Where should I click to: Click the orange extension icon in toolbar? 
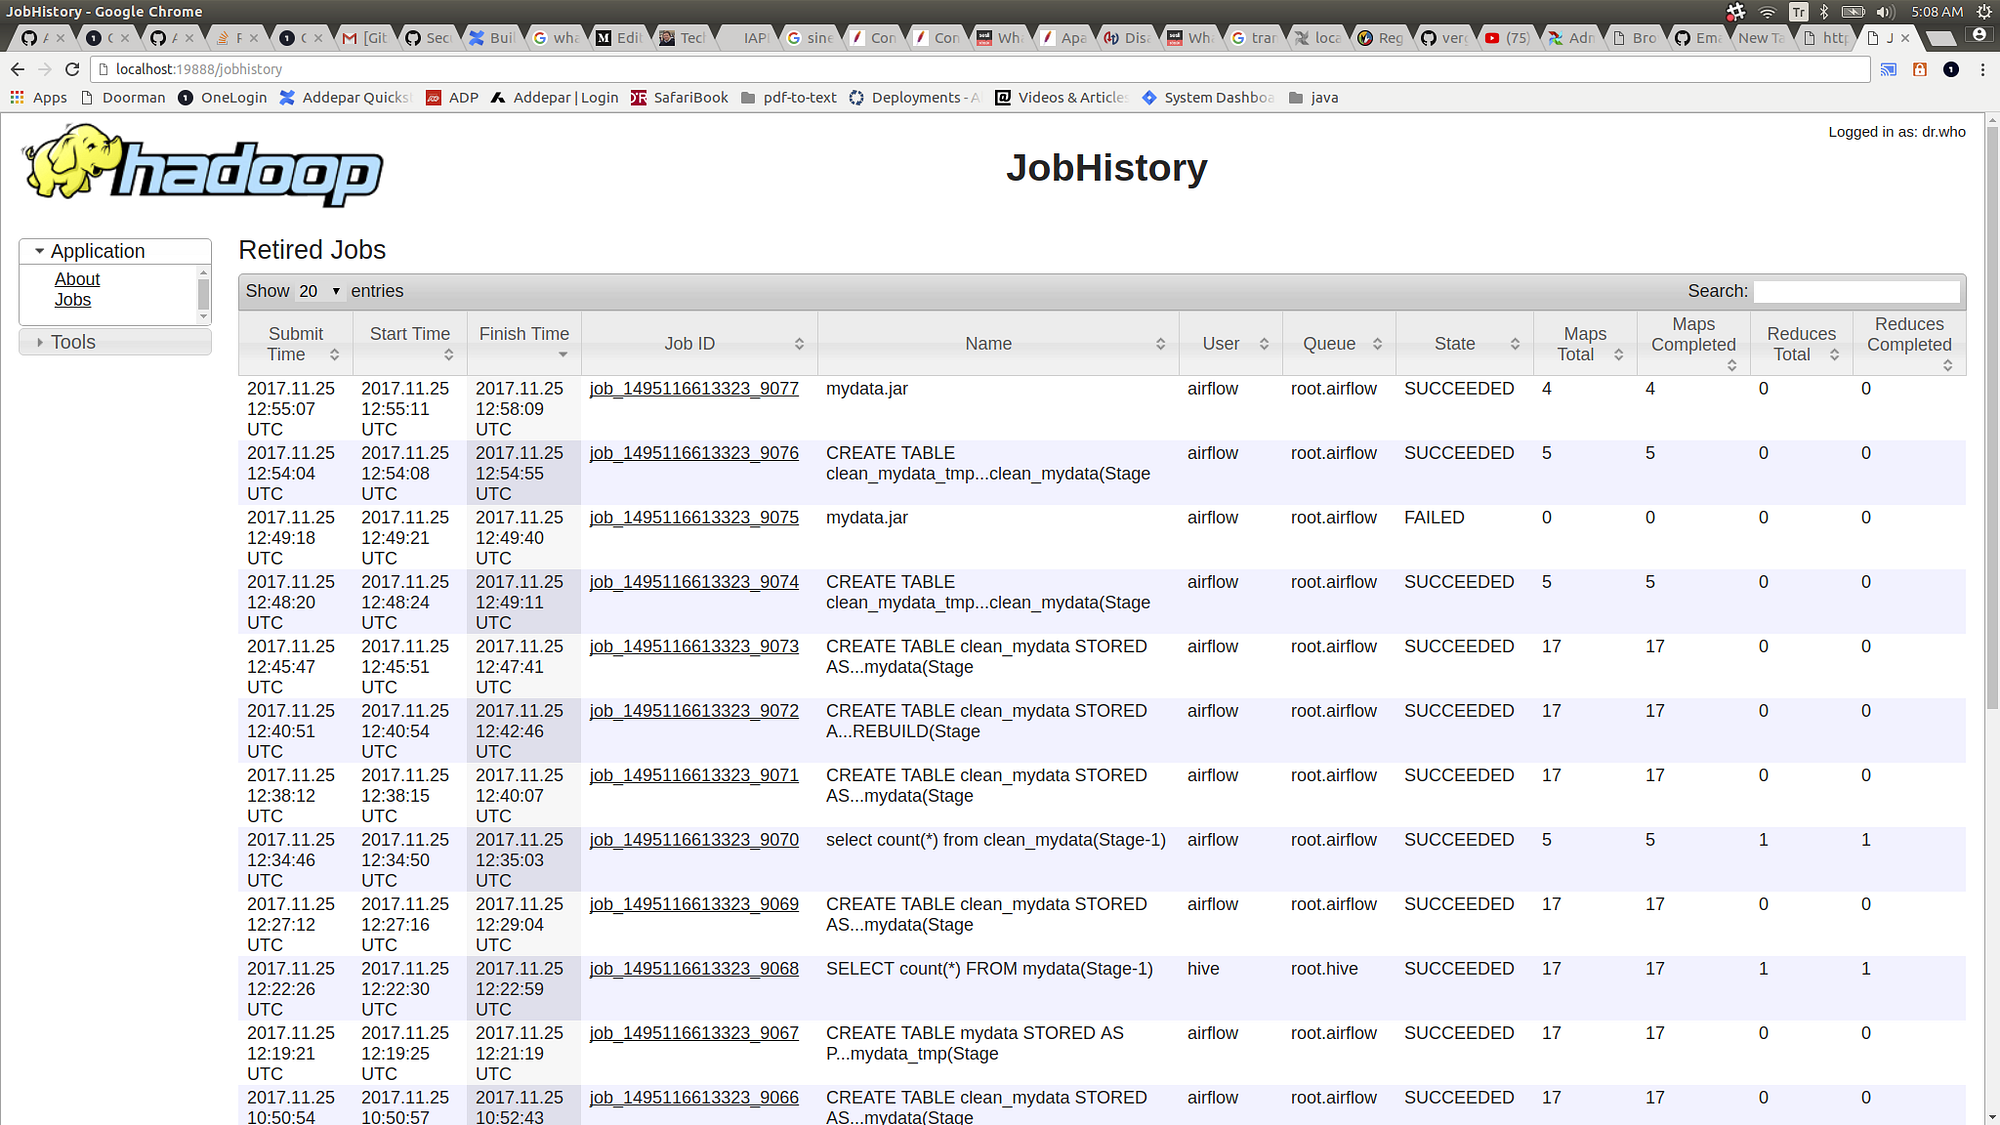[x=1920, y=69]
